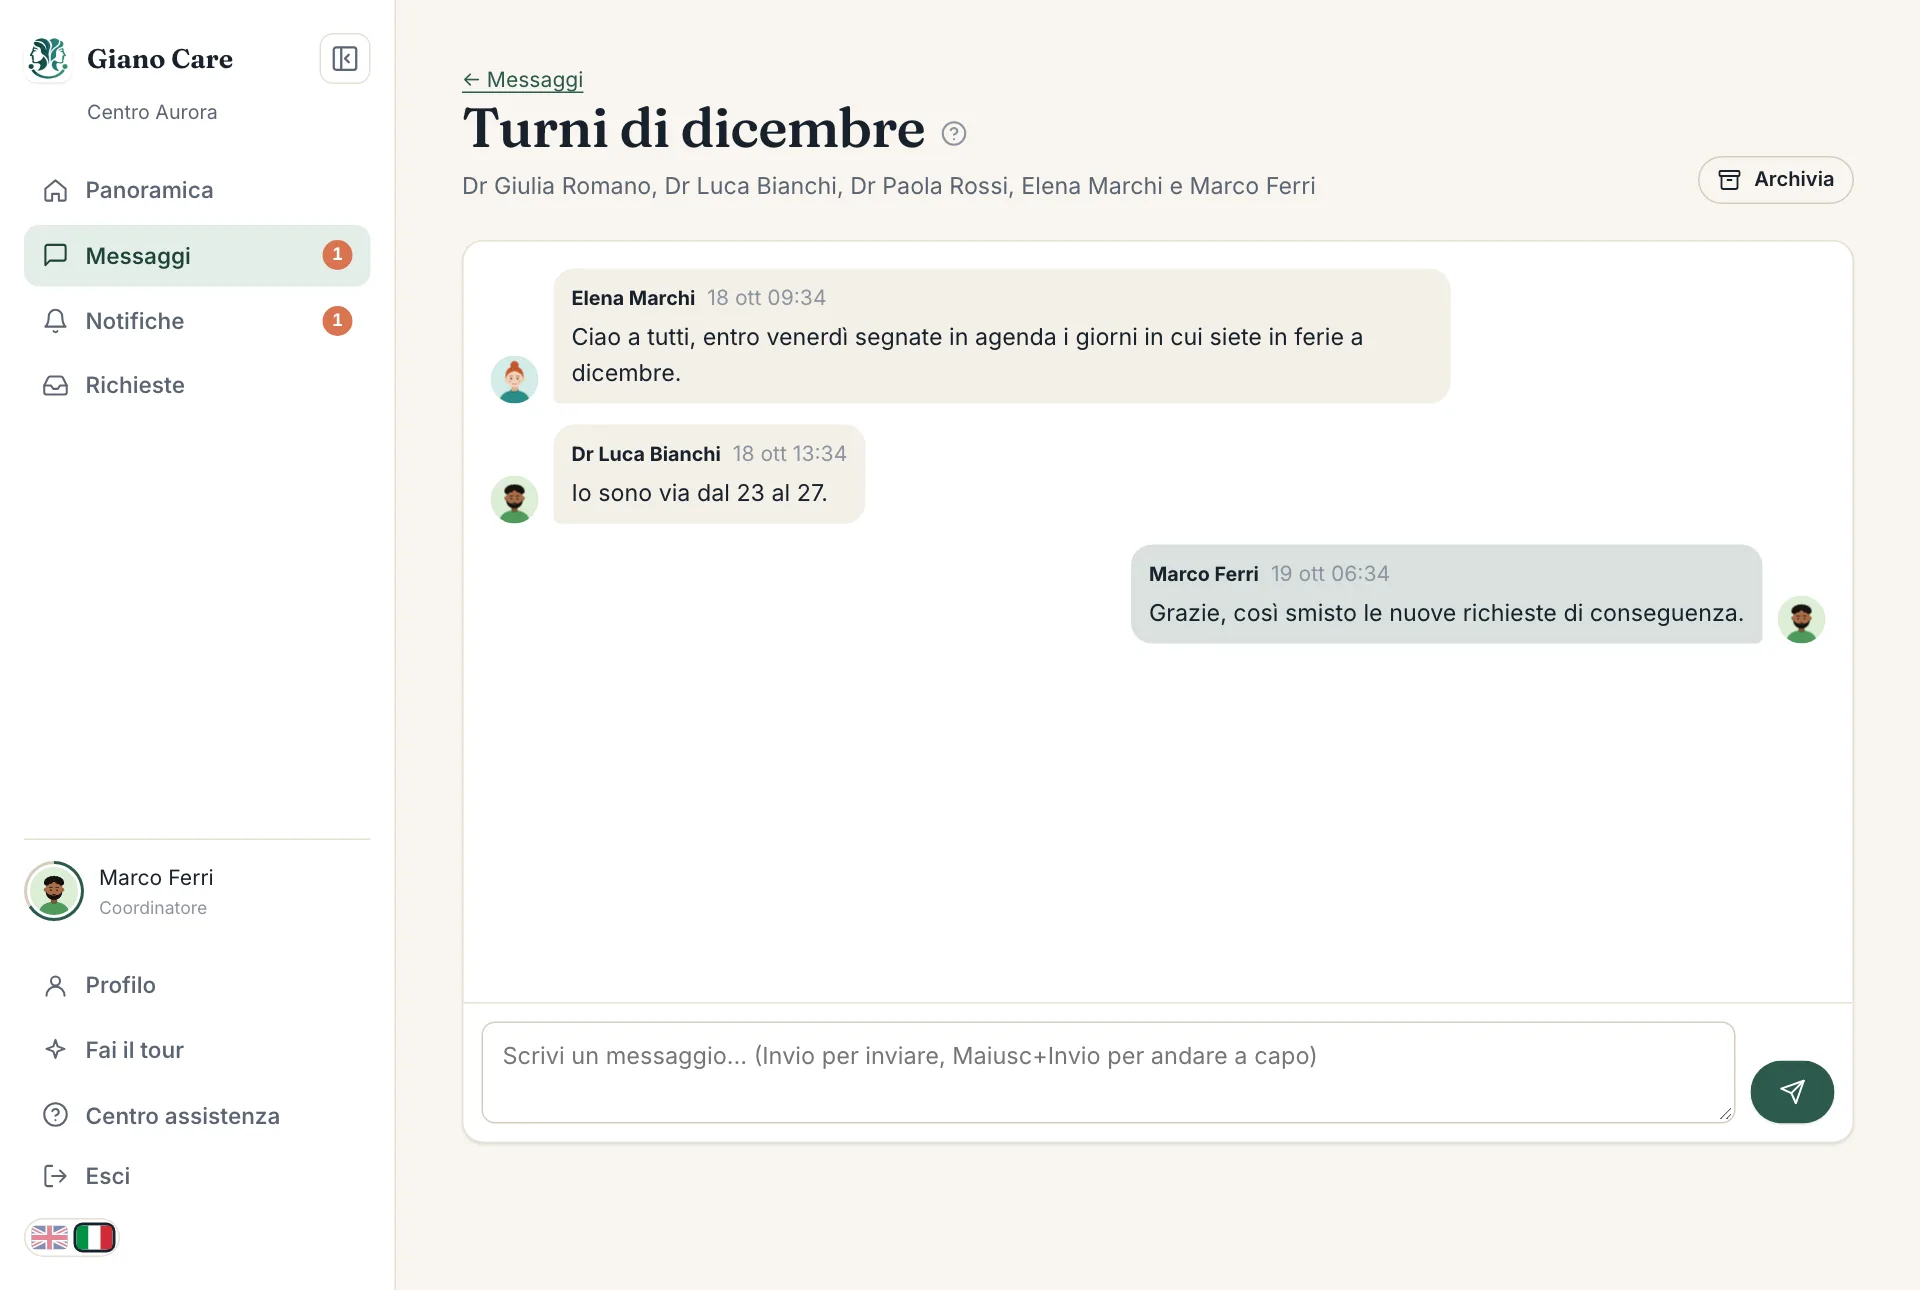Click the 'Centro Aurora' label

click(152, 112)
